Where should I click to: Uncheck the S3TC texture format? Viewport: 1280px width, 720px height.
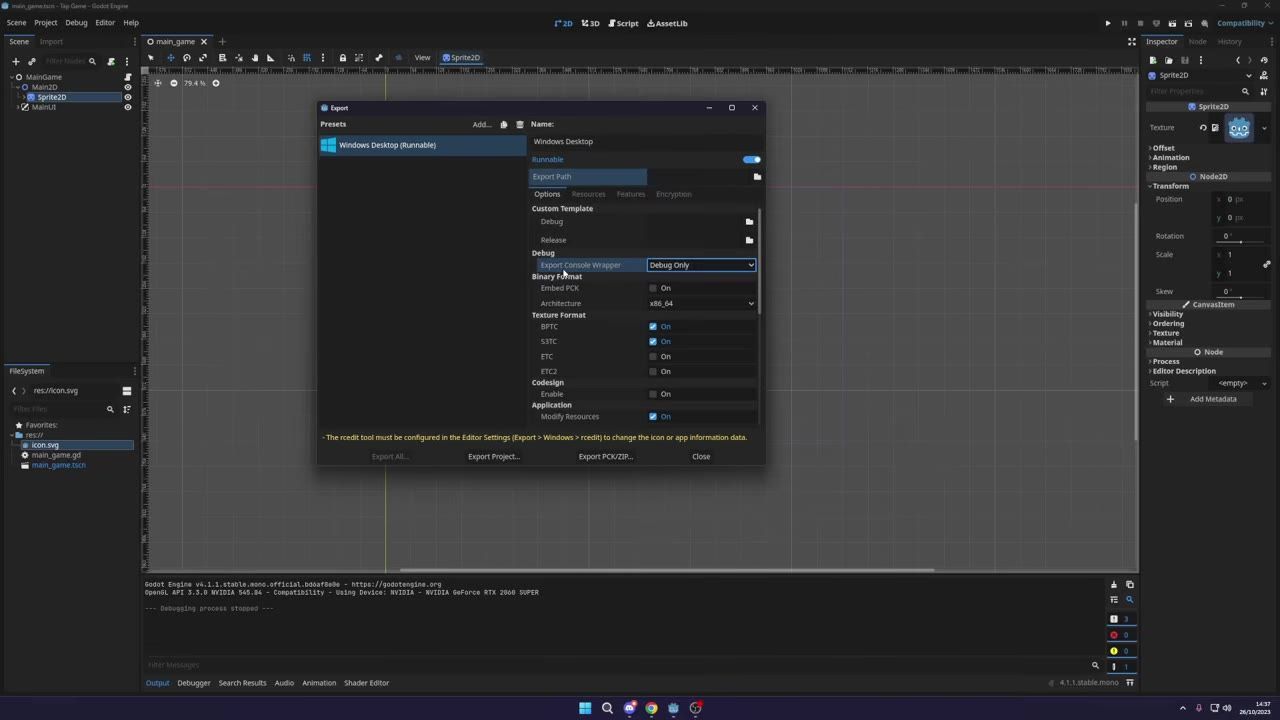click(x=653, y=341)
